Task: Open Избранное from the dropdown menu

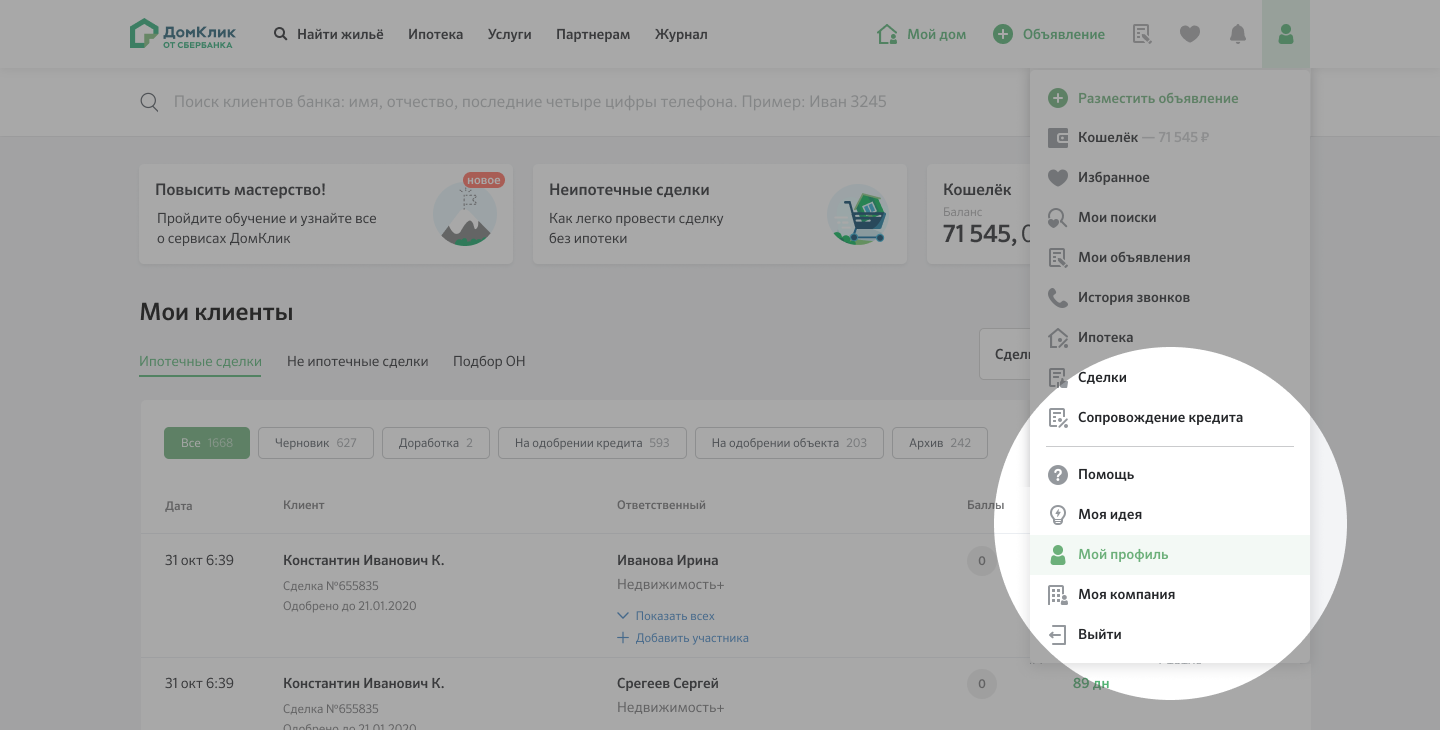Action: (x=1170, y=178)
